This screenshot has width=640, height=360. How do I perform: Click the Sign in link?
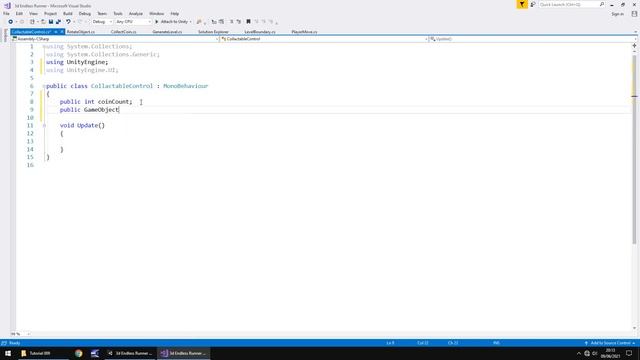[617, 14]
